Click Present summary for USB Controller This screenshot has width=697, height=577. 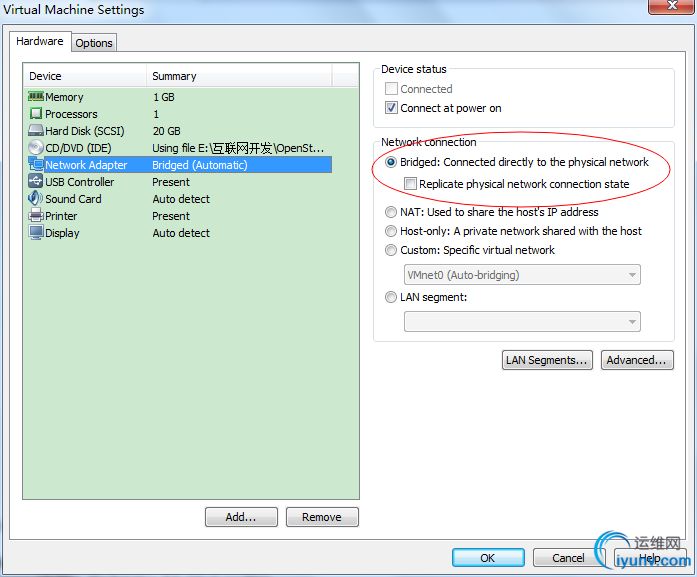(171, 182)
